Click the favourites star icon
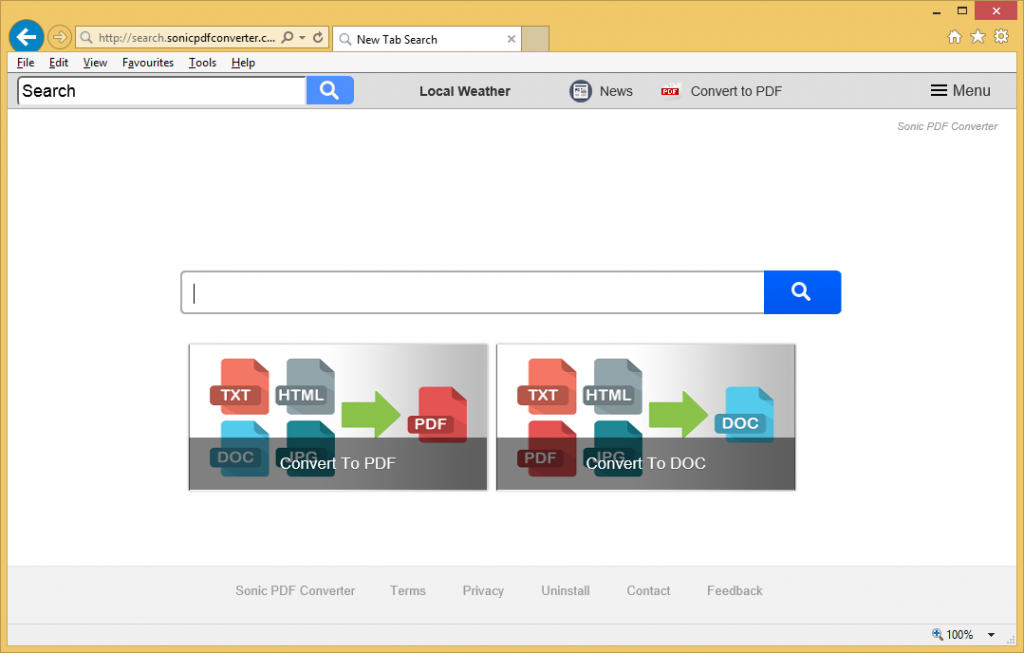1024x653 pixels. pyautogui.click(x=977, y=37)
